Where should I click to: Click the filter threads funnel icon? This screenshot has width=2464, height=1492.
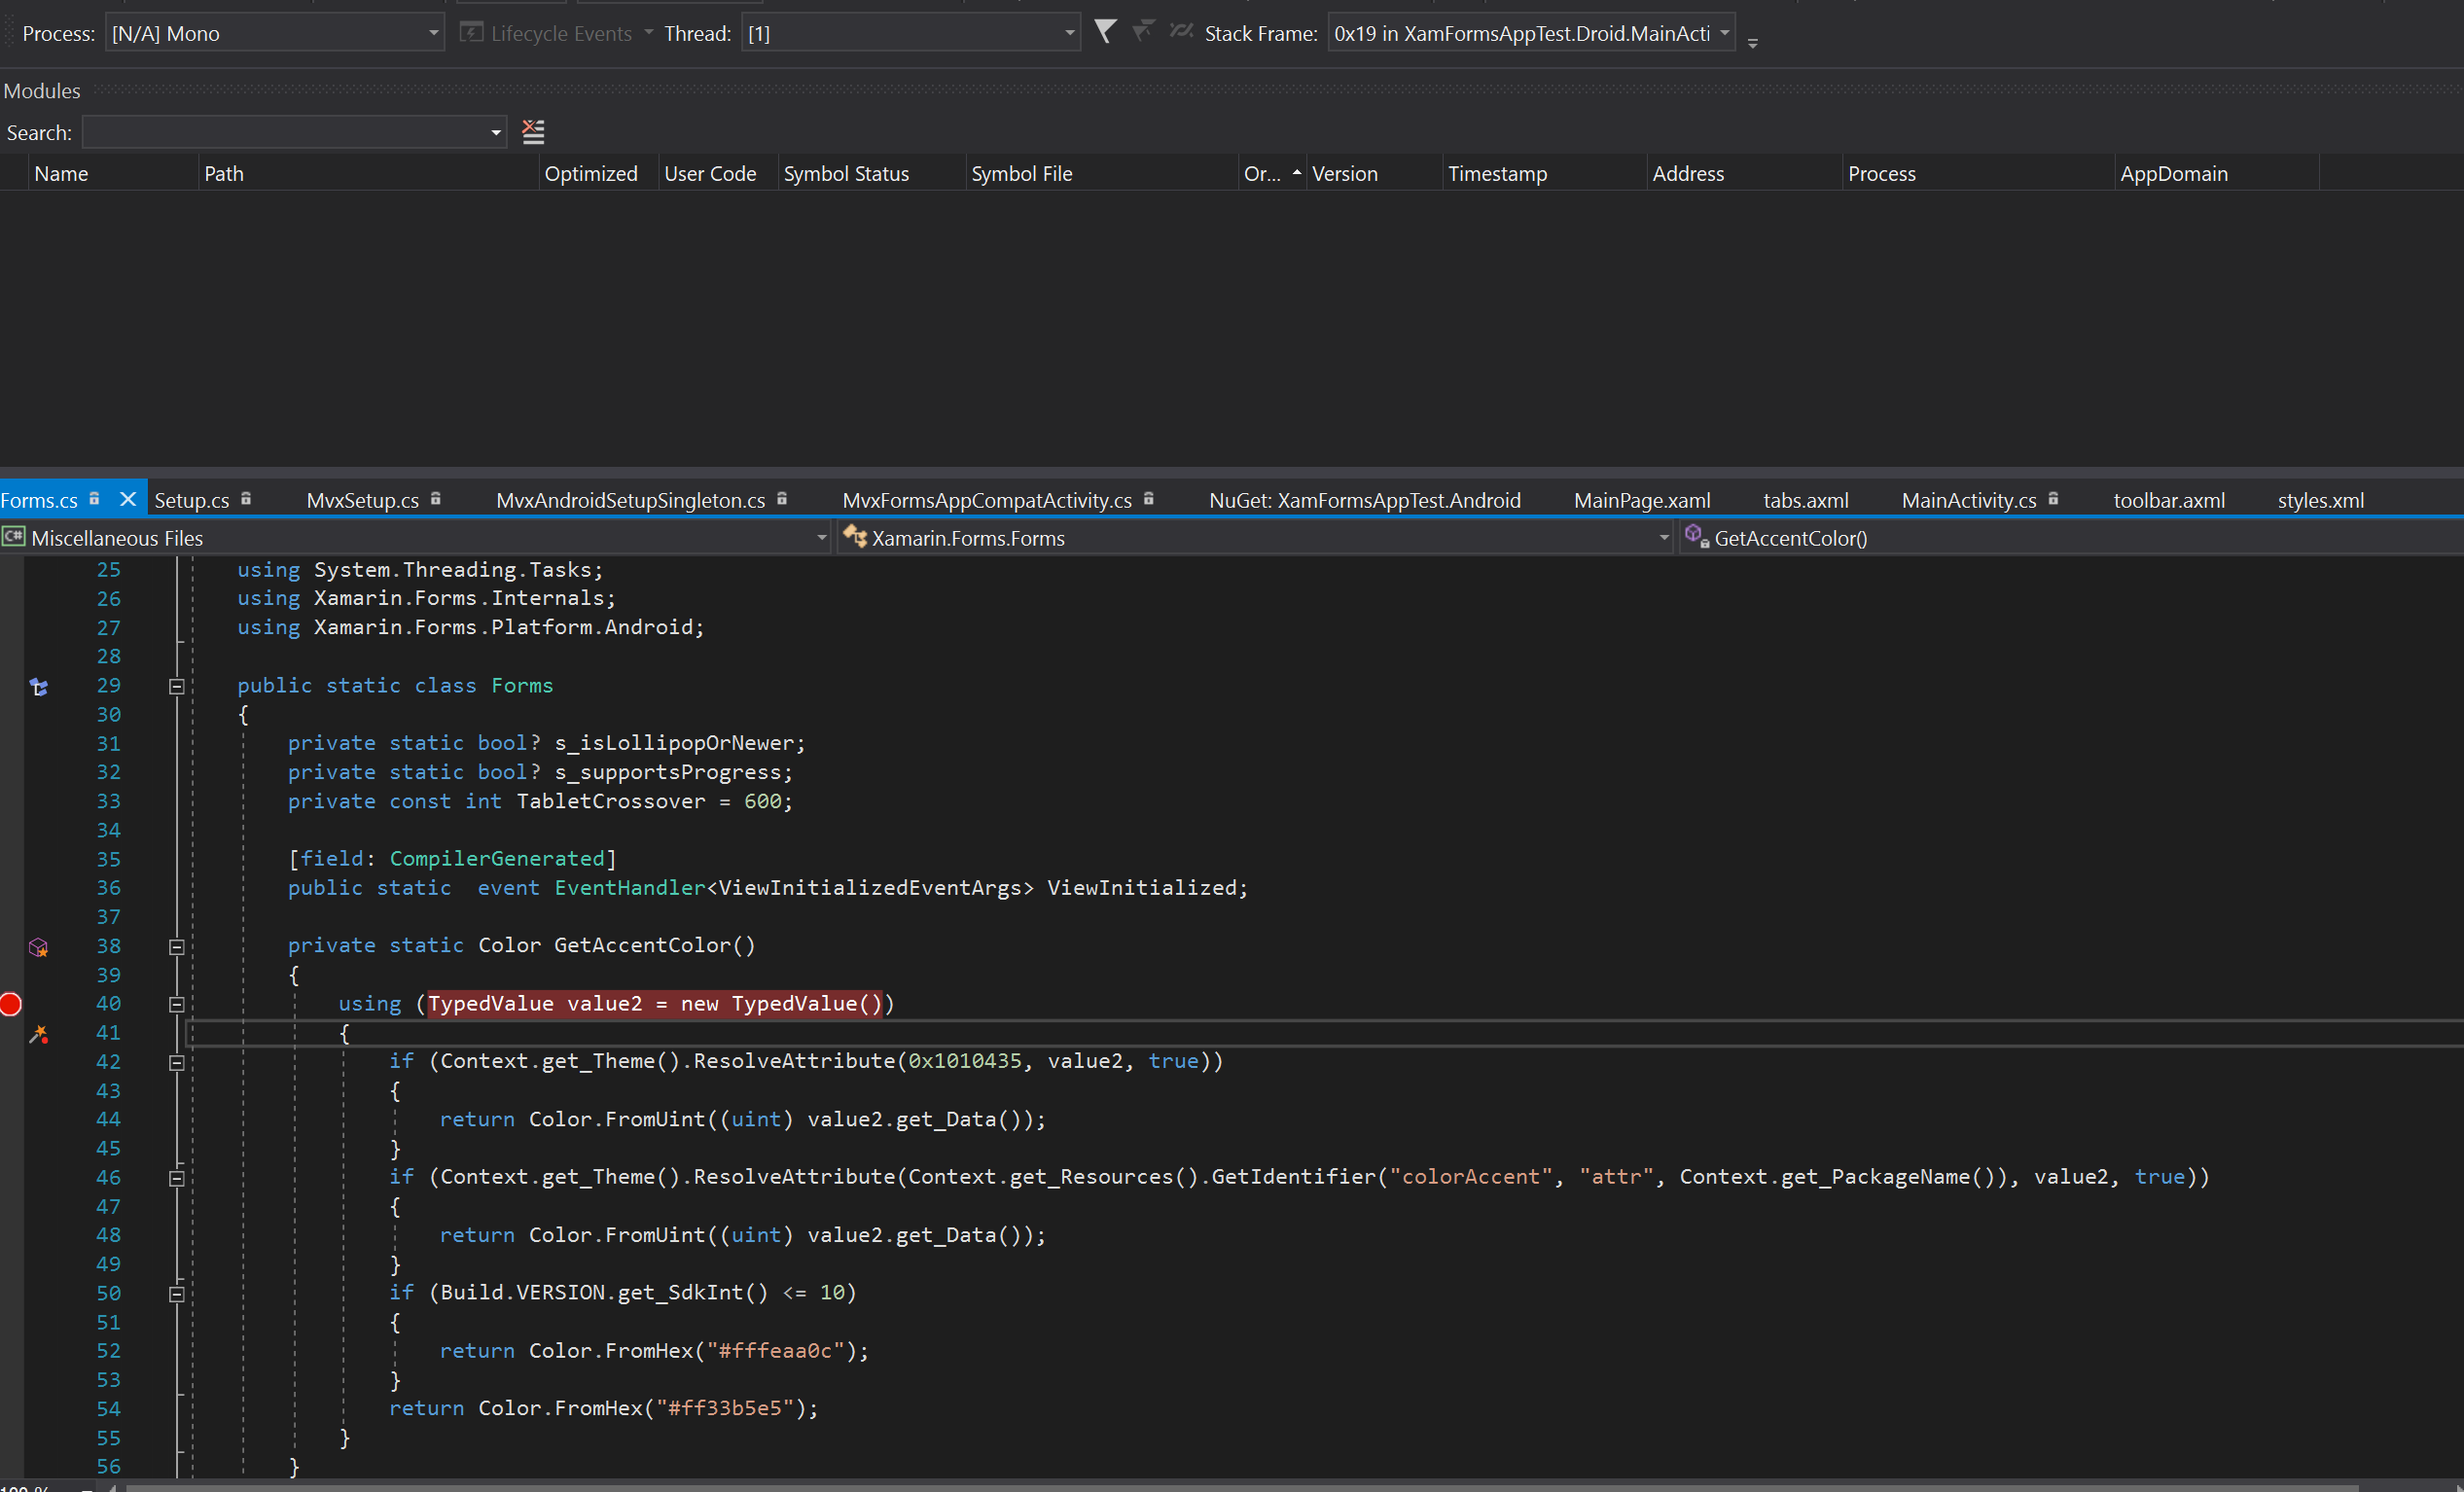point(1105,32)
